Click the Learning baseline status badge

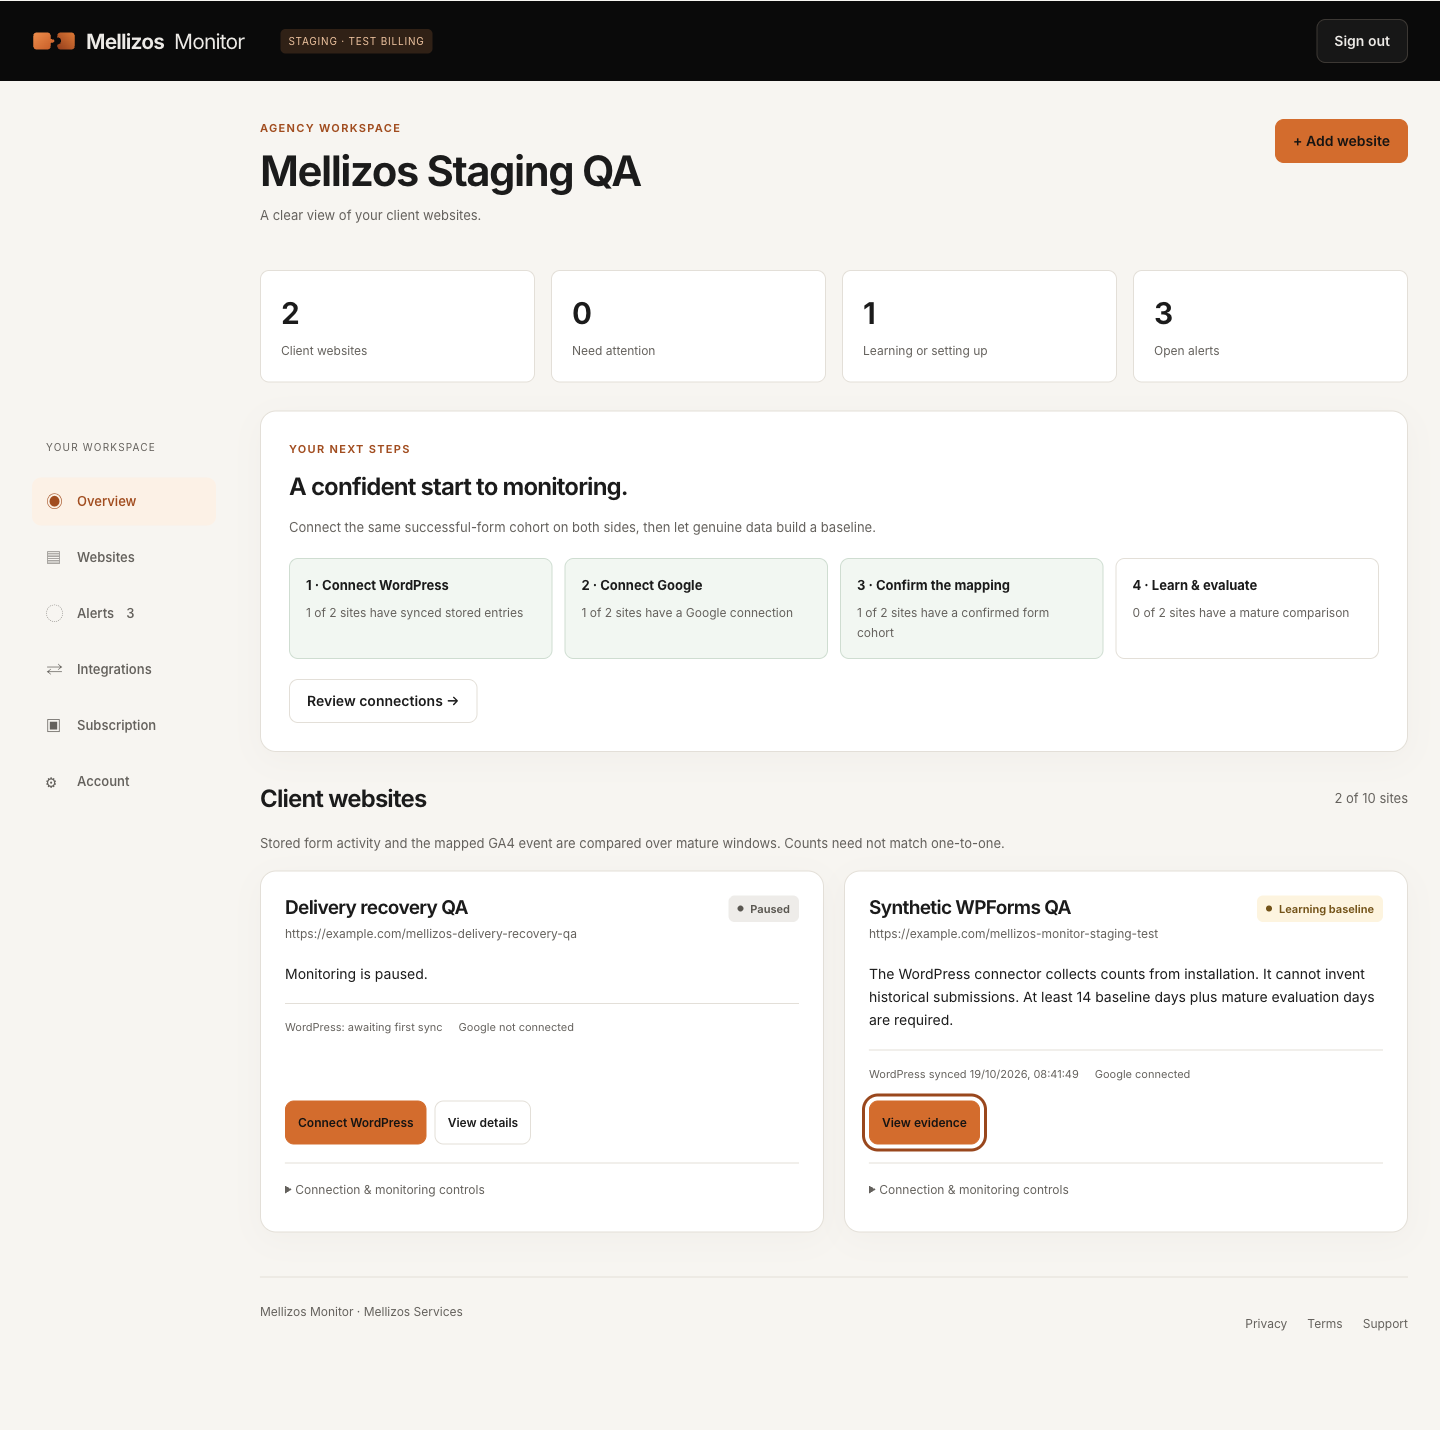1320,909
